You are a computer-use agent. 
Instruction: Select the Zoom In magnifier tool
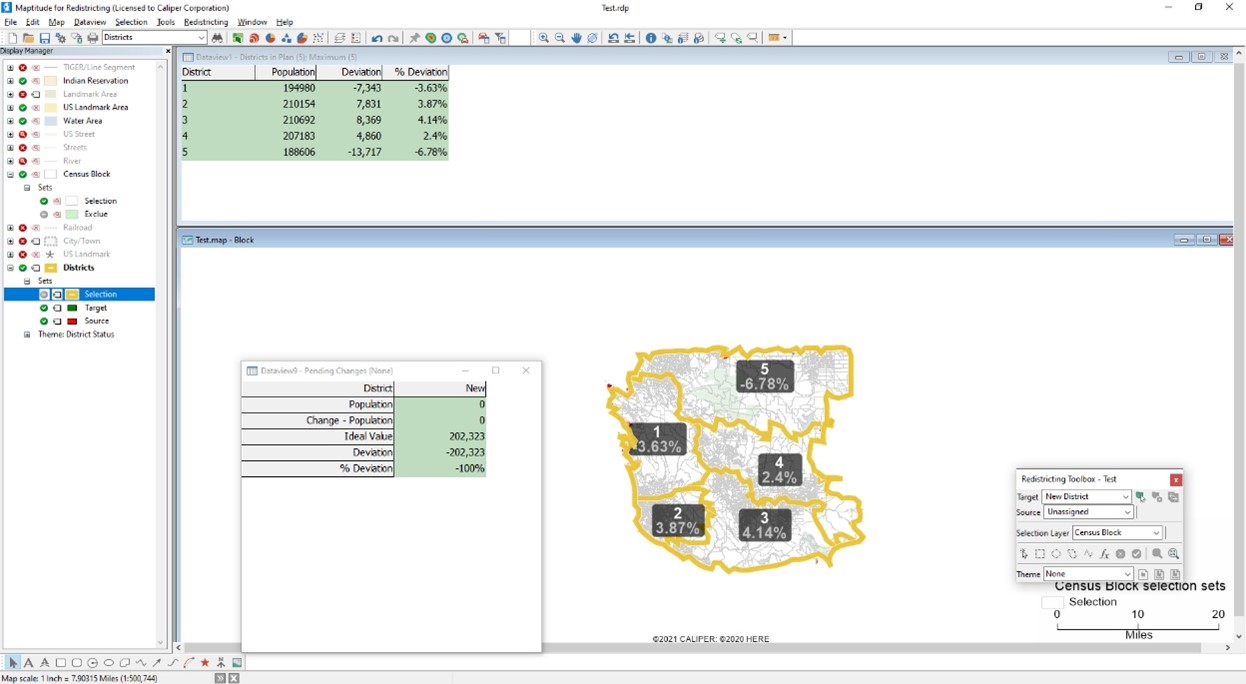544,38
